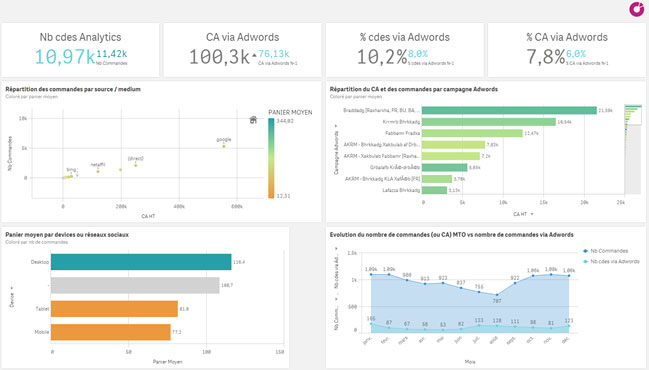Screen dimensions: 649x370
Task: Click the '344,02' legend maximum value
Action: point(285,121)
